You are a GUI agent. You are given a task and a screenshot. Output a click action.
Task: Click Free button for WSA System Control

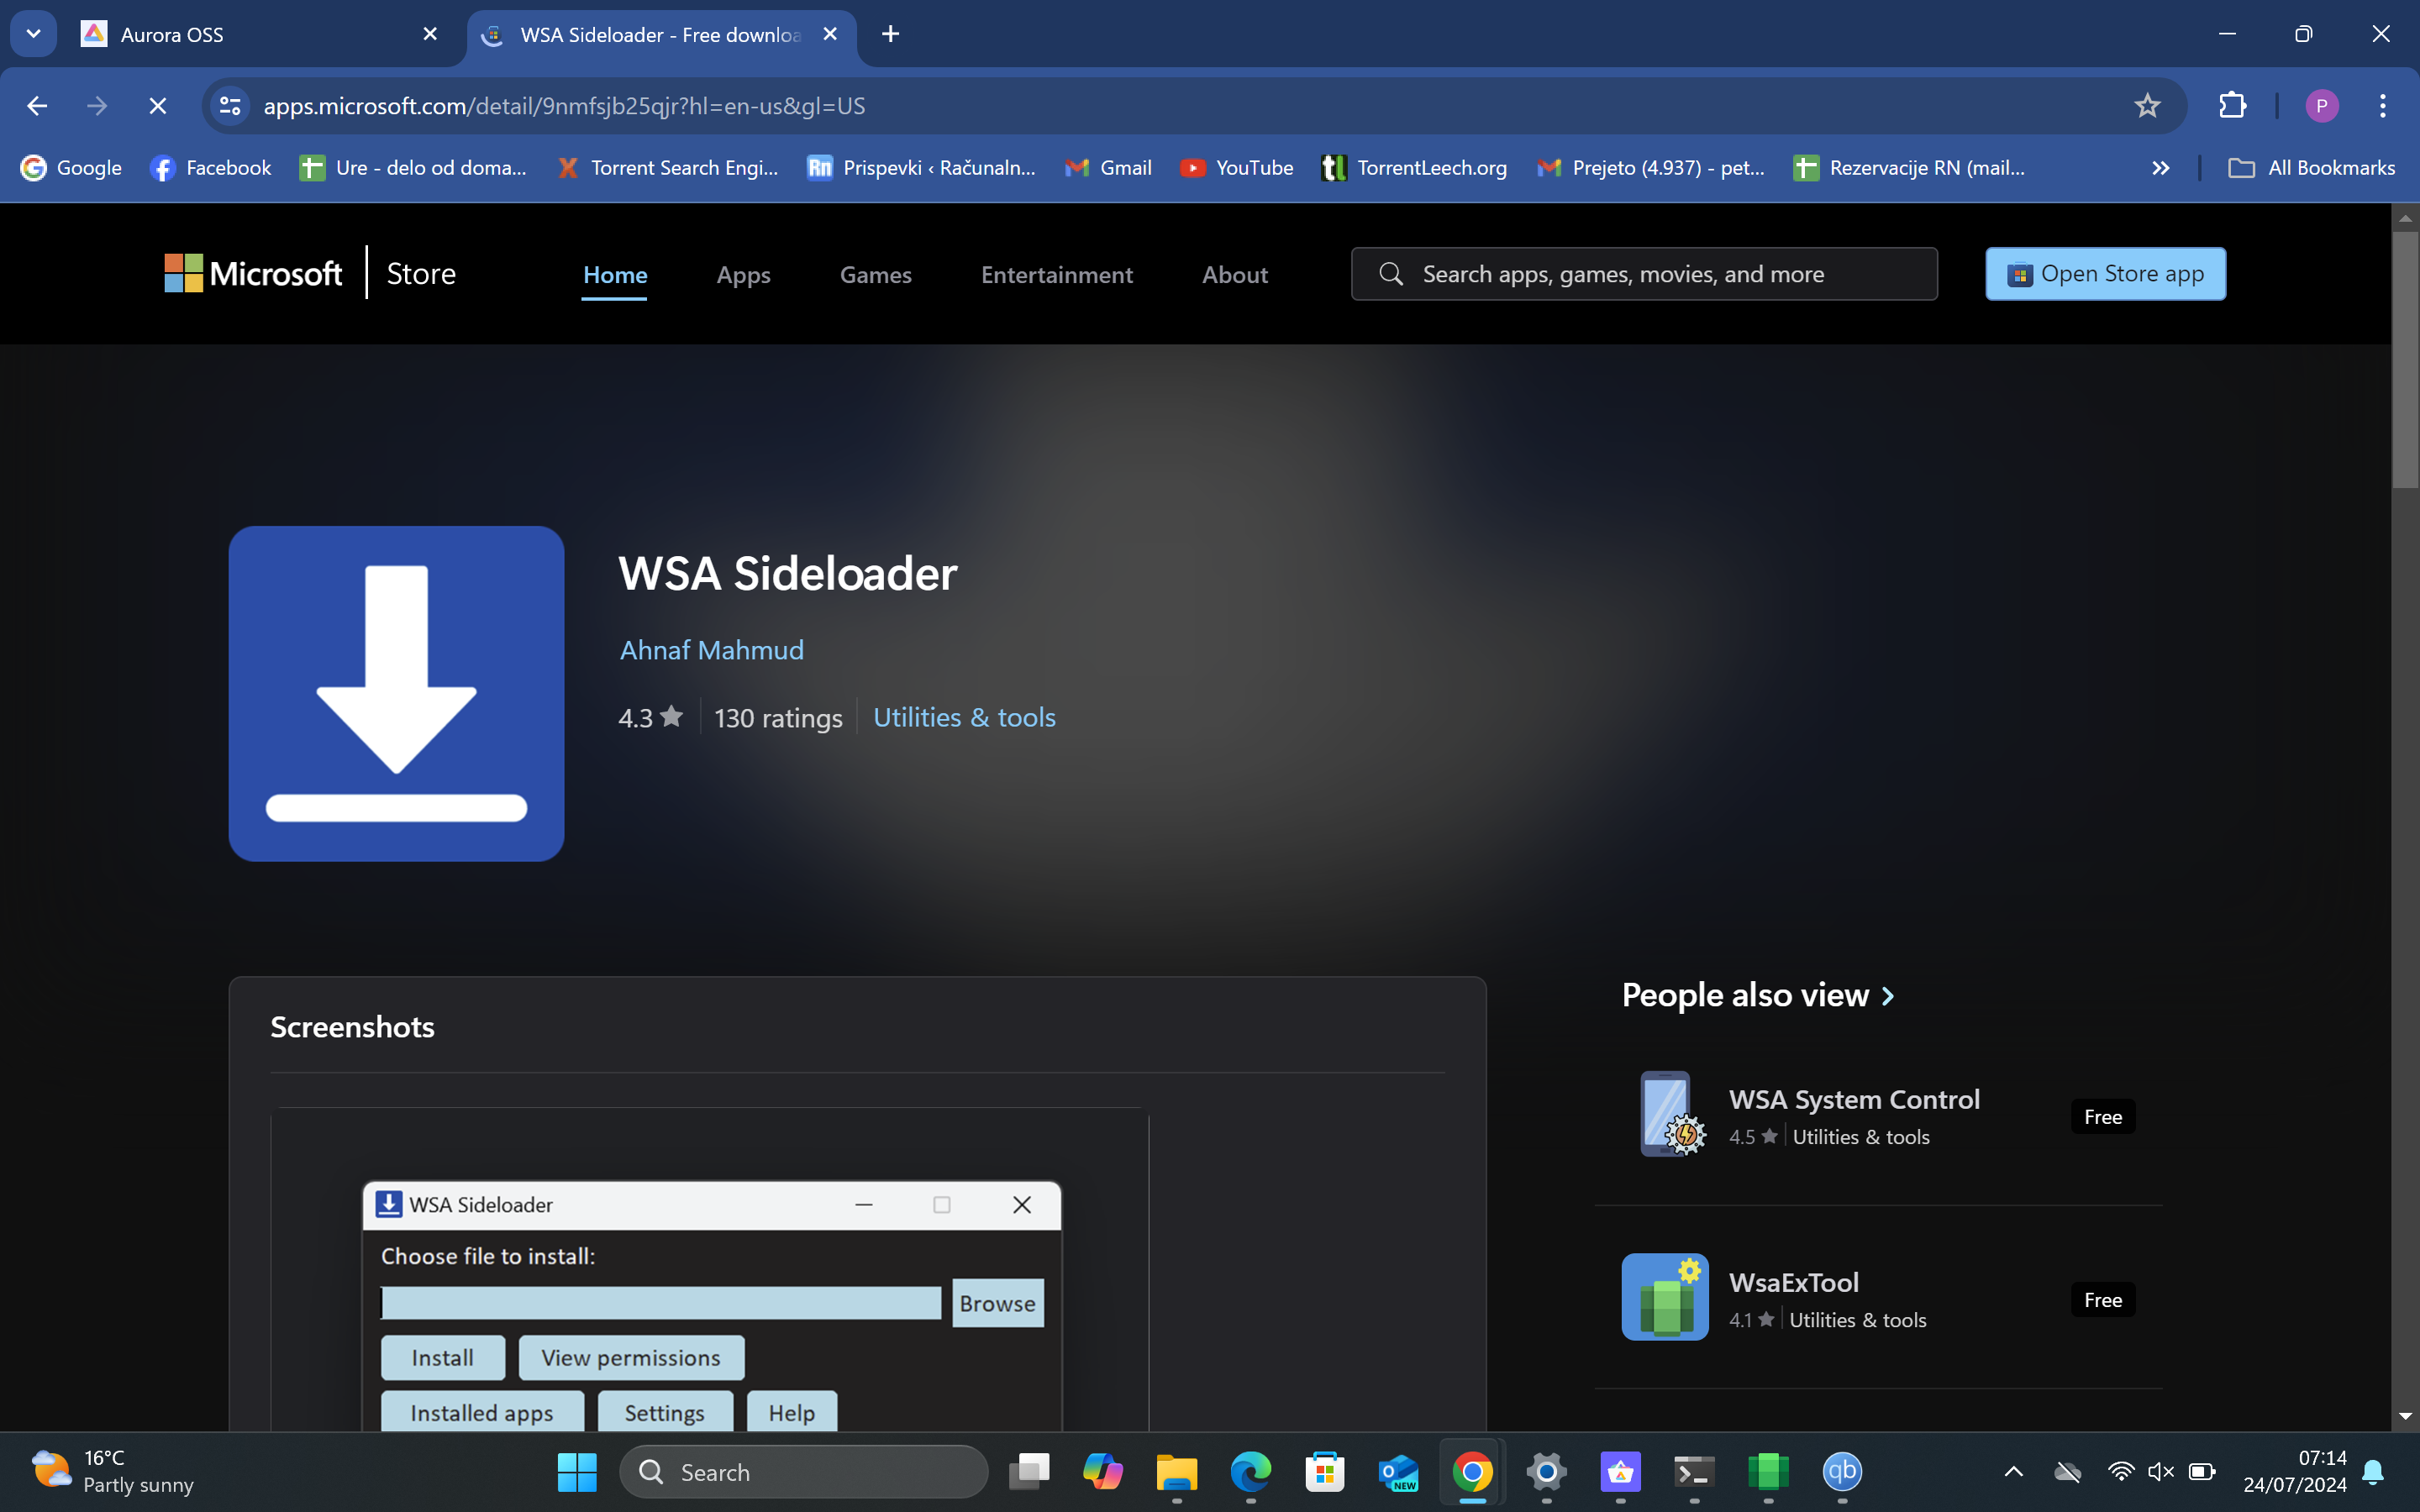click(x=2102, y=1117)
